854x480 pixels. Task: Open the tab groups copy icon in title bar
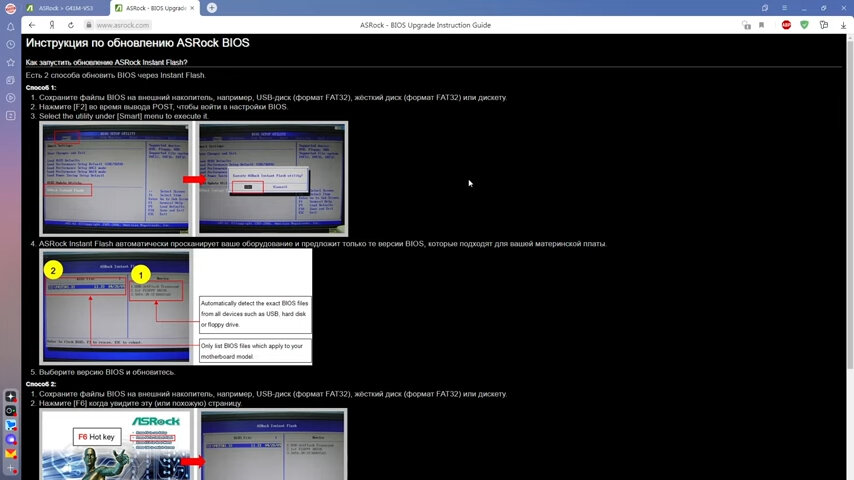tap(765, 8)
